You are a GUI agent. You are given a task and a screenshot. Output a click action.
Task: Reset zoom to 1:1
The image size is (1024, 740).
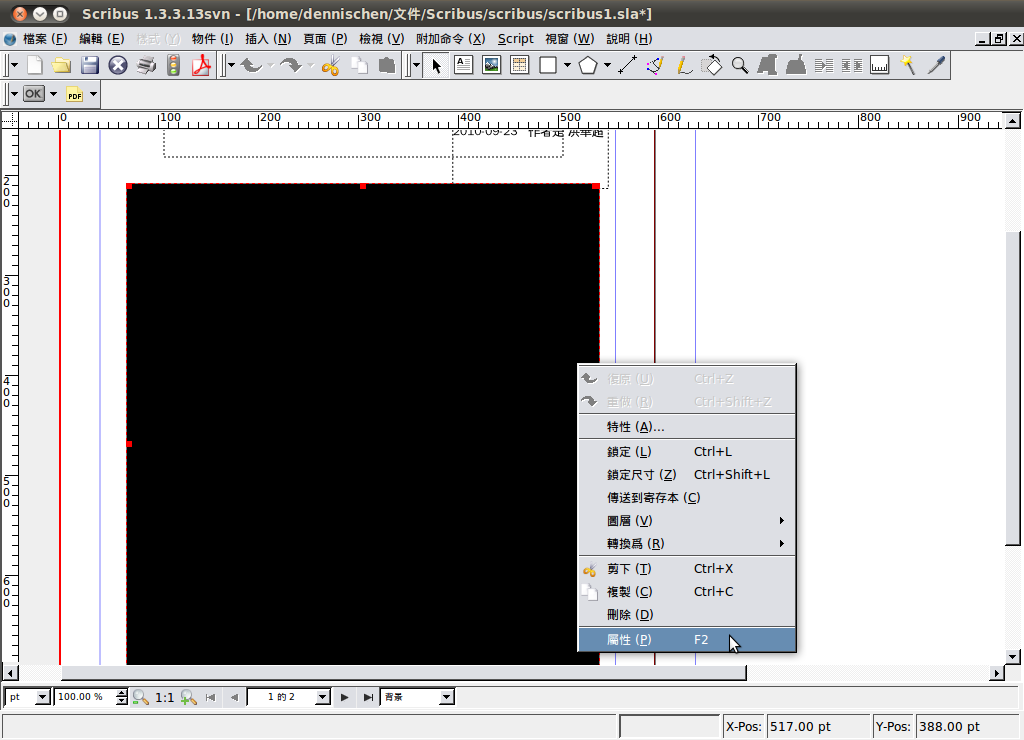[x=165, y=697]
